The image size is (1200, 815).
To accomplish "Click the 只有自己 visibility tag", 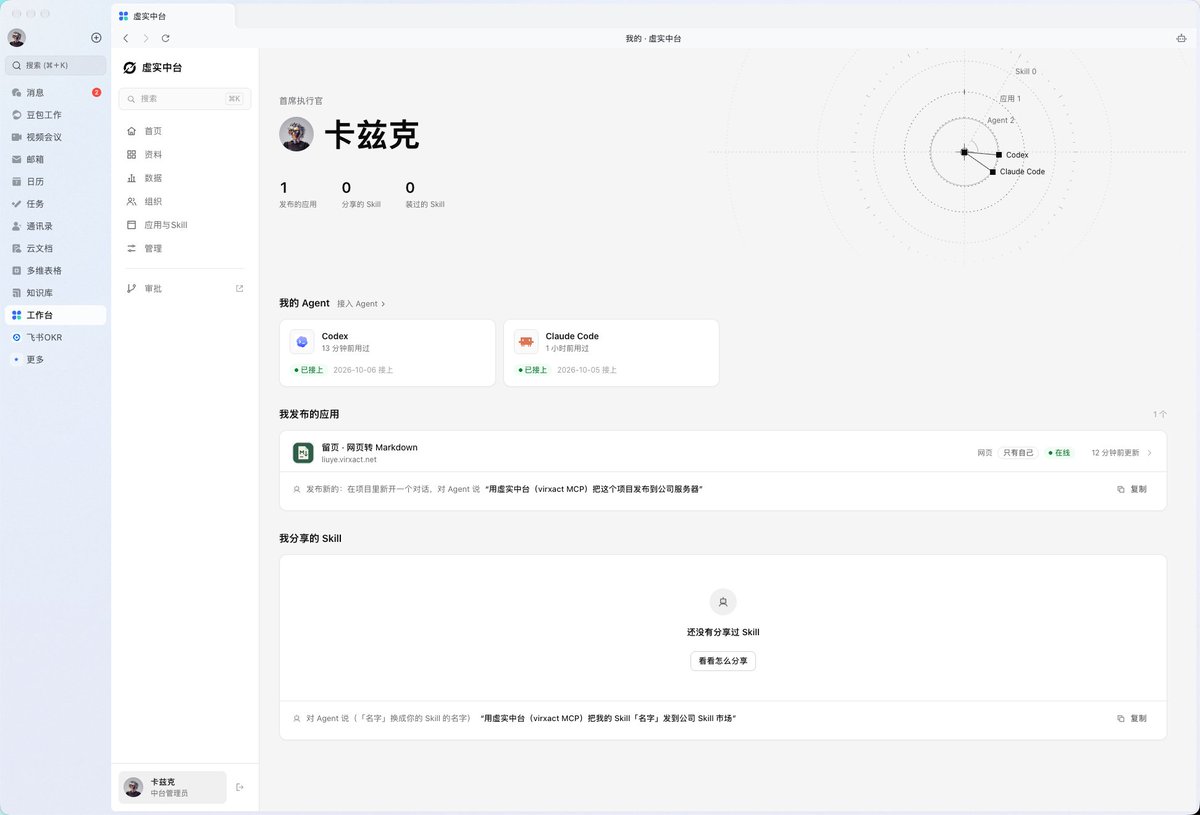I will point(1019,453).
